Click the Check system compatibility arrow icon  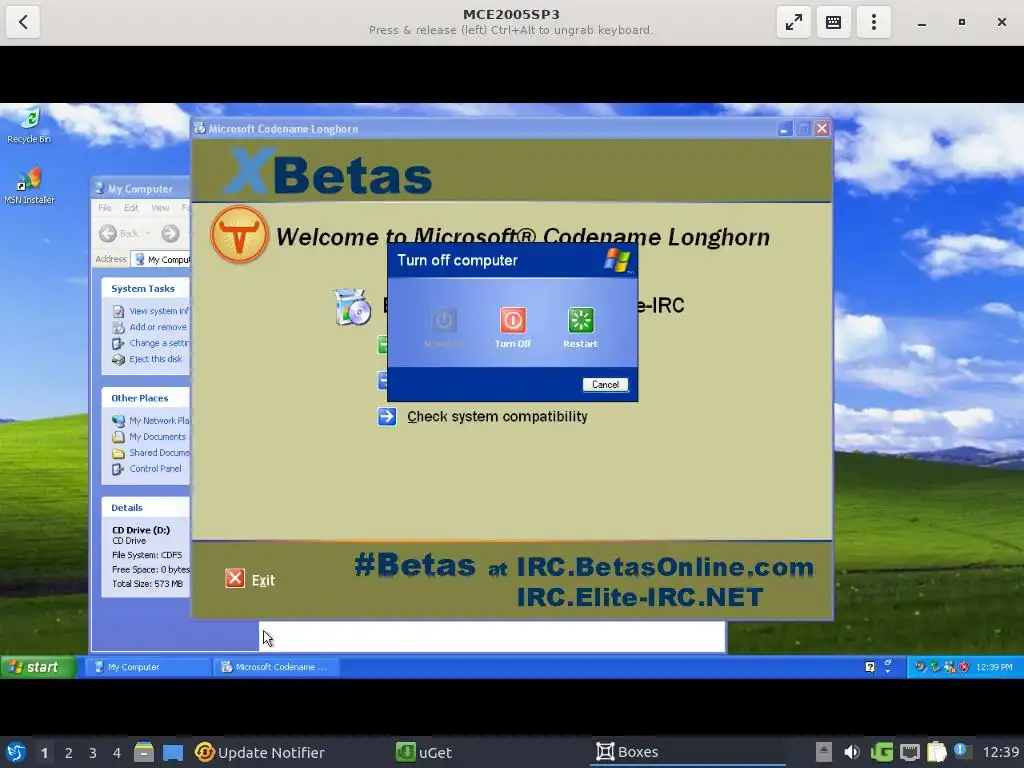click(387, 416)
